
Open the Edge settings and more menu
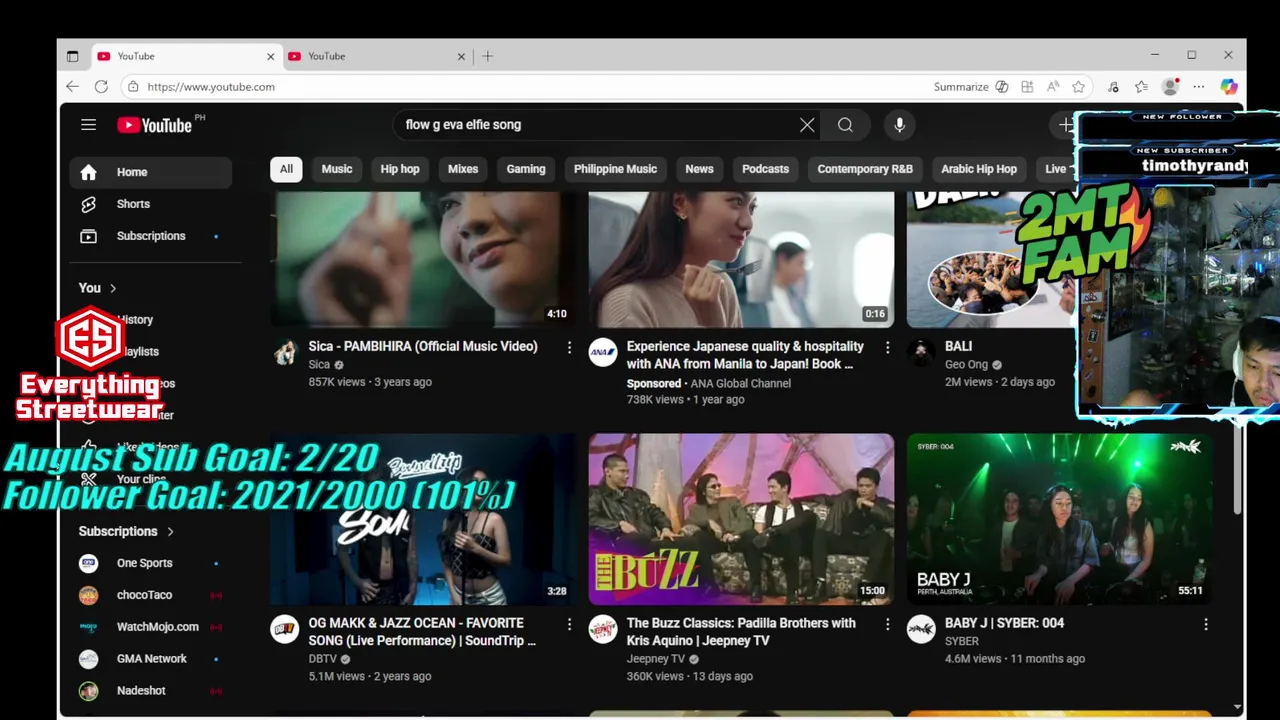1198,87
